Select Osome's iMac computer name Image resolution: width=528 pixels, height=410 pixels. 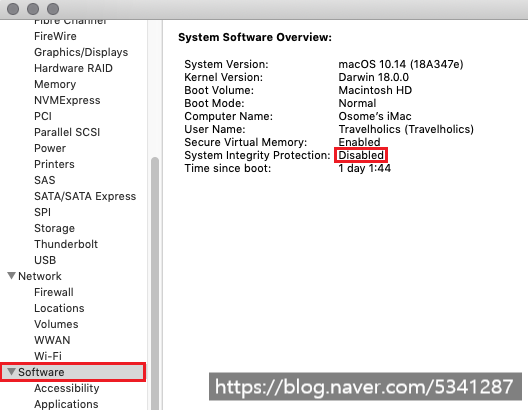tap(375, 116)
